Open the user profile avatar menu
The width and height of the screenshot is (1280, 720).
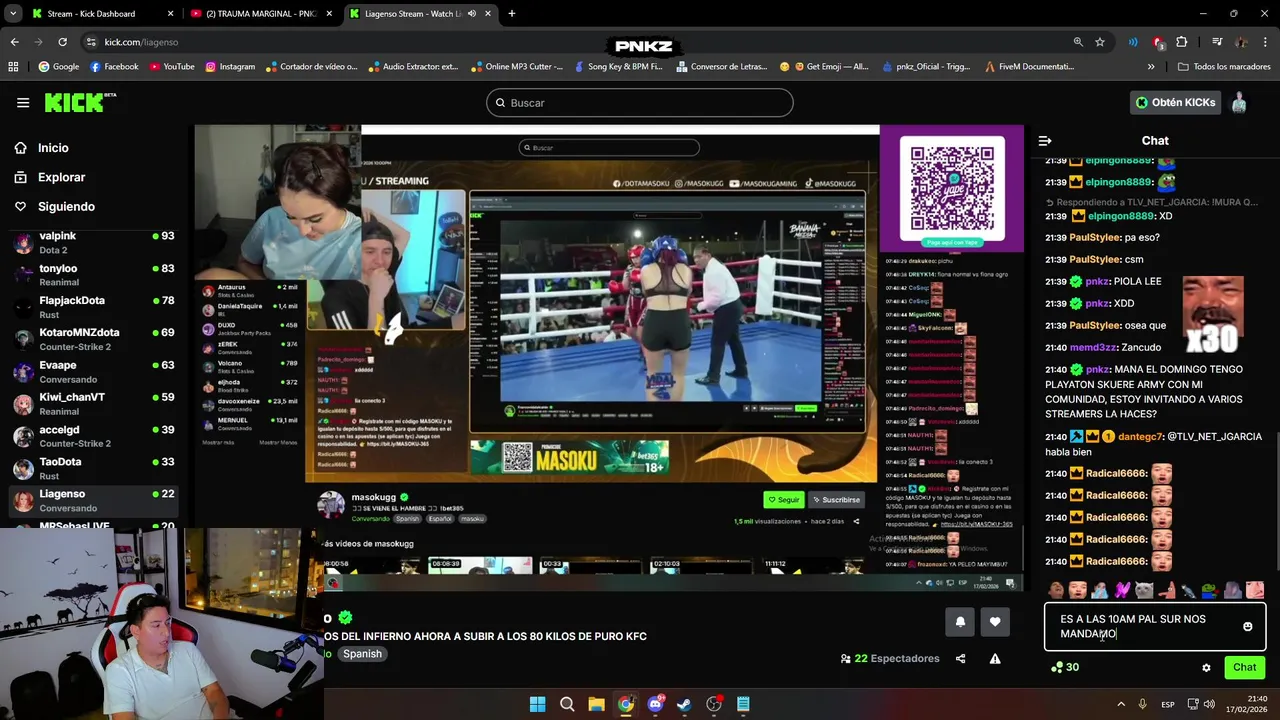coord(1238,102)
